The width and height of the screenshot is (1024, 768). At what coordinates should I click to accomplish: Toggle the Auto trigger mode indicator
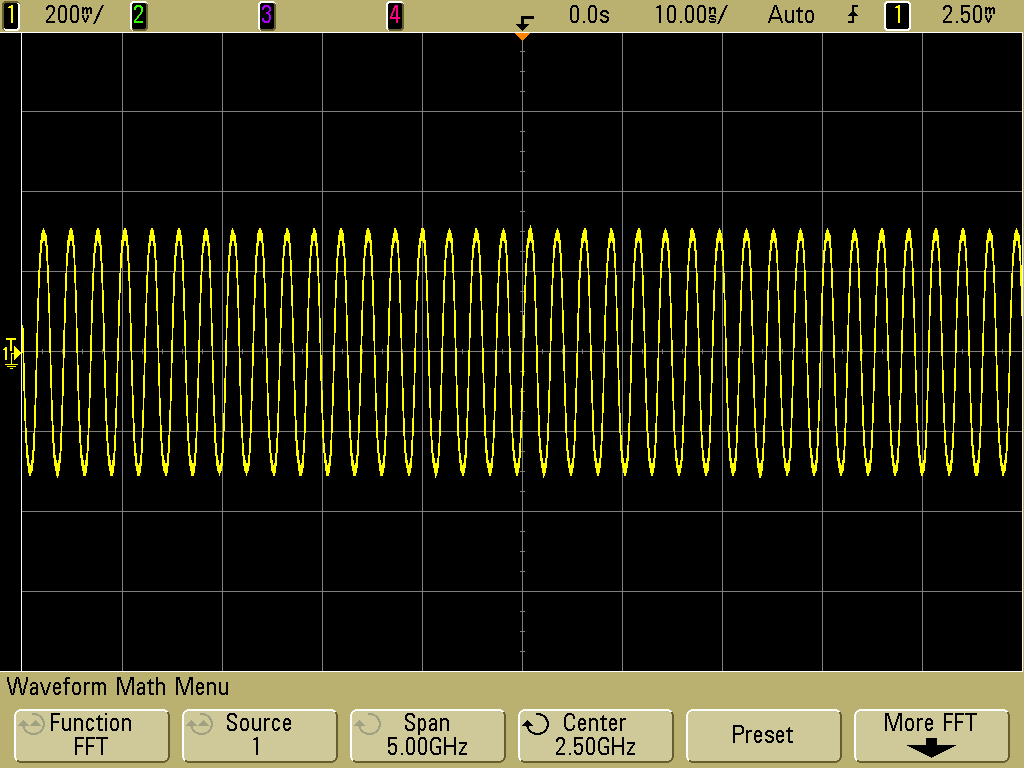[791, 15]
